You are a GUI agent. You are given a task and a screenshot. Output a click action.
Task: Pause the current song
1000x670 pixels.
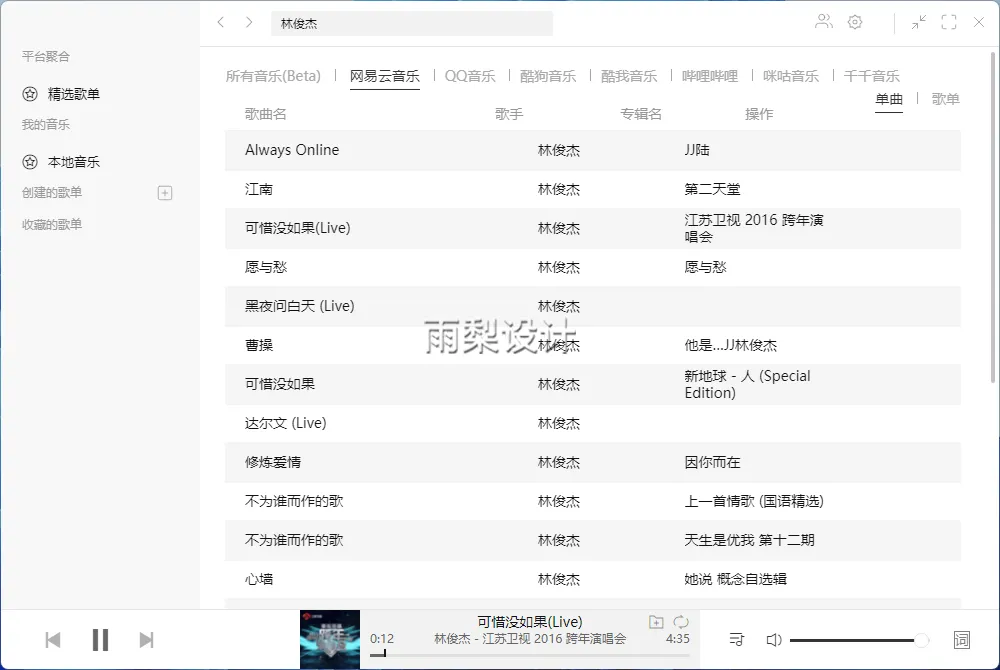100,639
